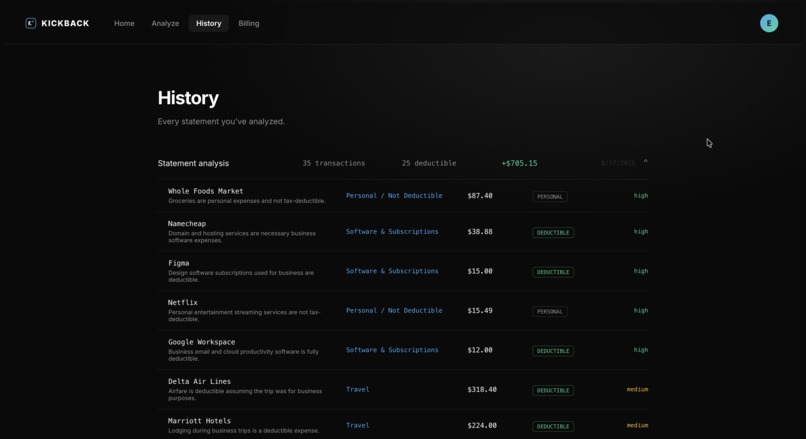Select the Whole Foods Market row name
The width and height of the screenshot is (806, 439).
pos(206,191)
